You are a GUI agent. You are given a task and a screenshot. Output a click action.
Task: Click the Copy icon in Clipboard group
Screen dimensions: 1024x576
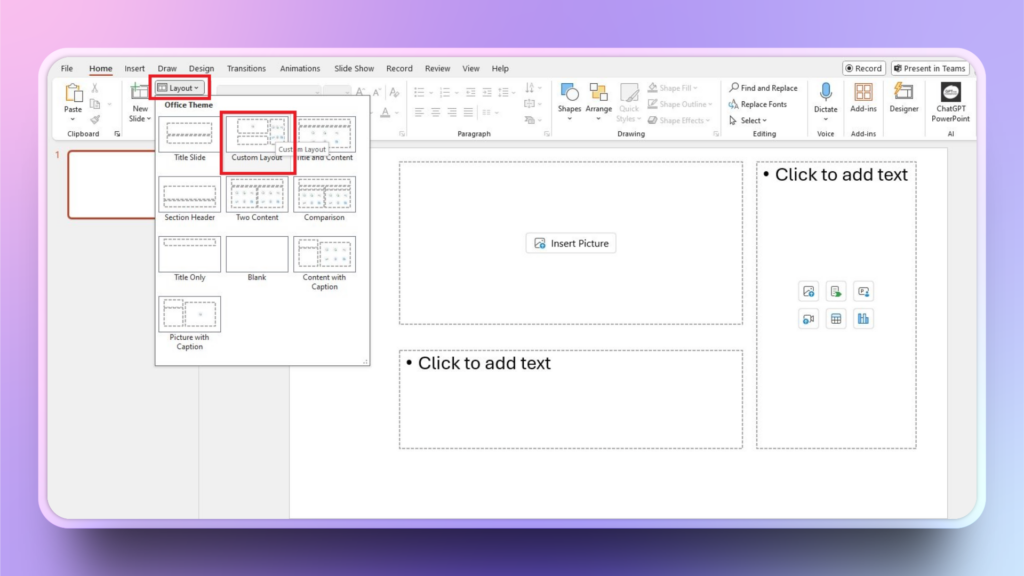[95, 104]
